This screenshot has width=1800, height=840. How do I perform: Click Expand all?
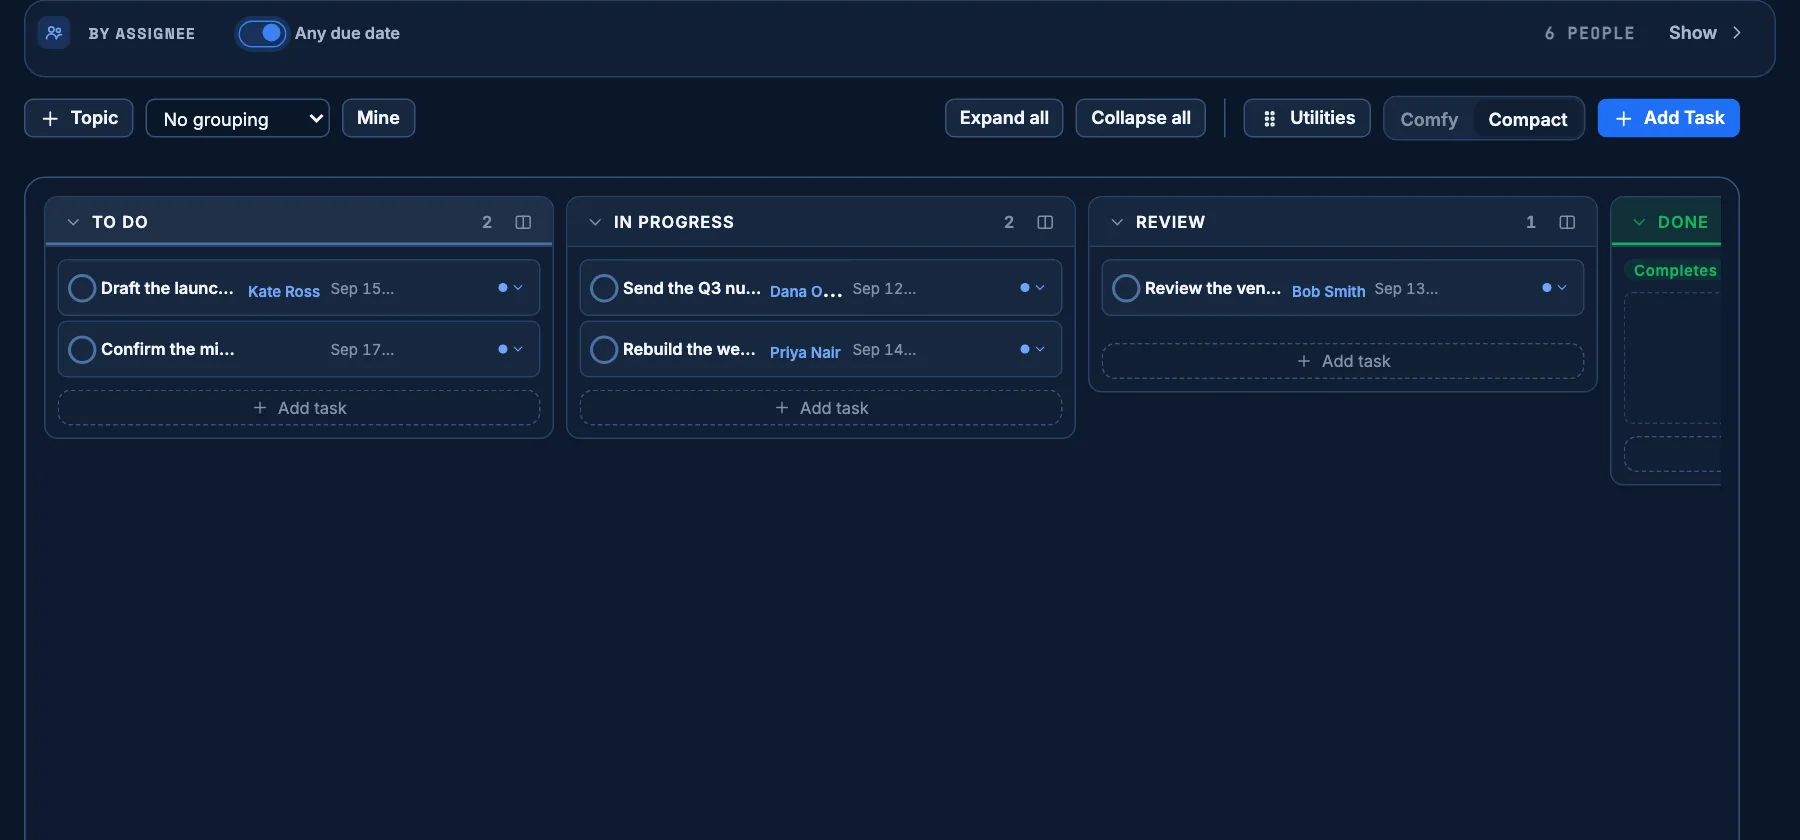1004,118
